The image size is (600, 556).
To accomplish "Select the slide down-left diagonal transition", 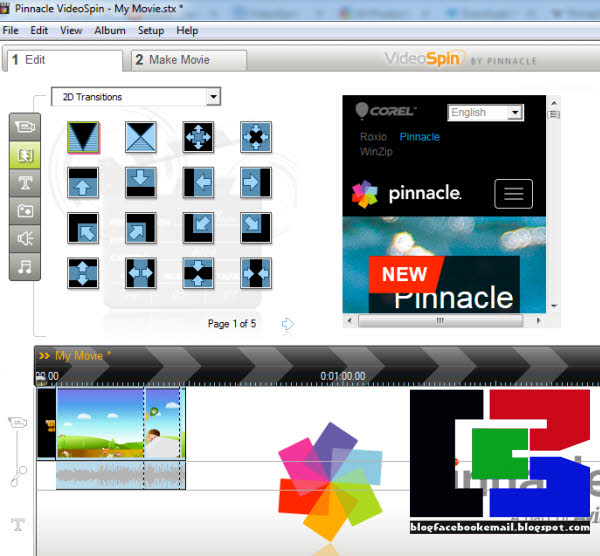I will pyautogui.click(x=198, y=228).
